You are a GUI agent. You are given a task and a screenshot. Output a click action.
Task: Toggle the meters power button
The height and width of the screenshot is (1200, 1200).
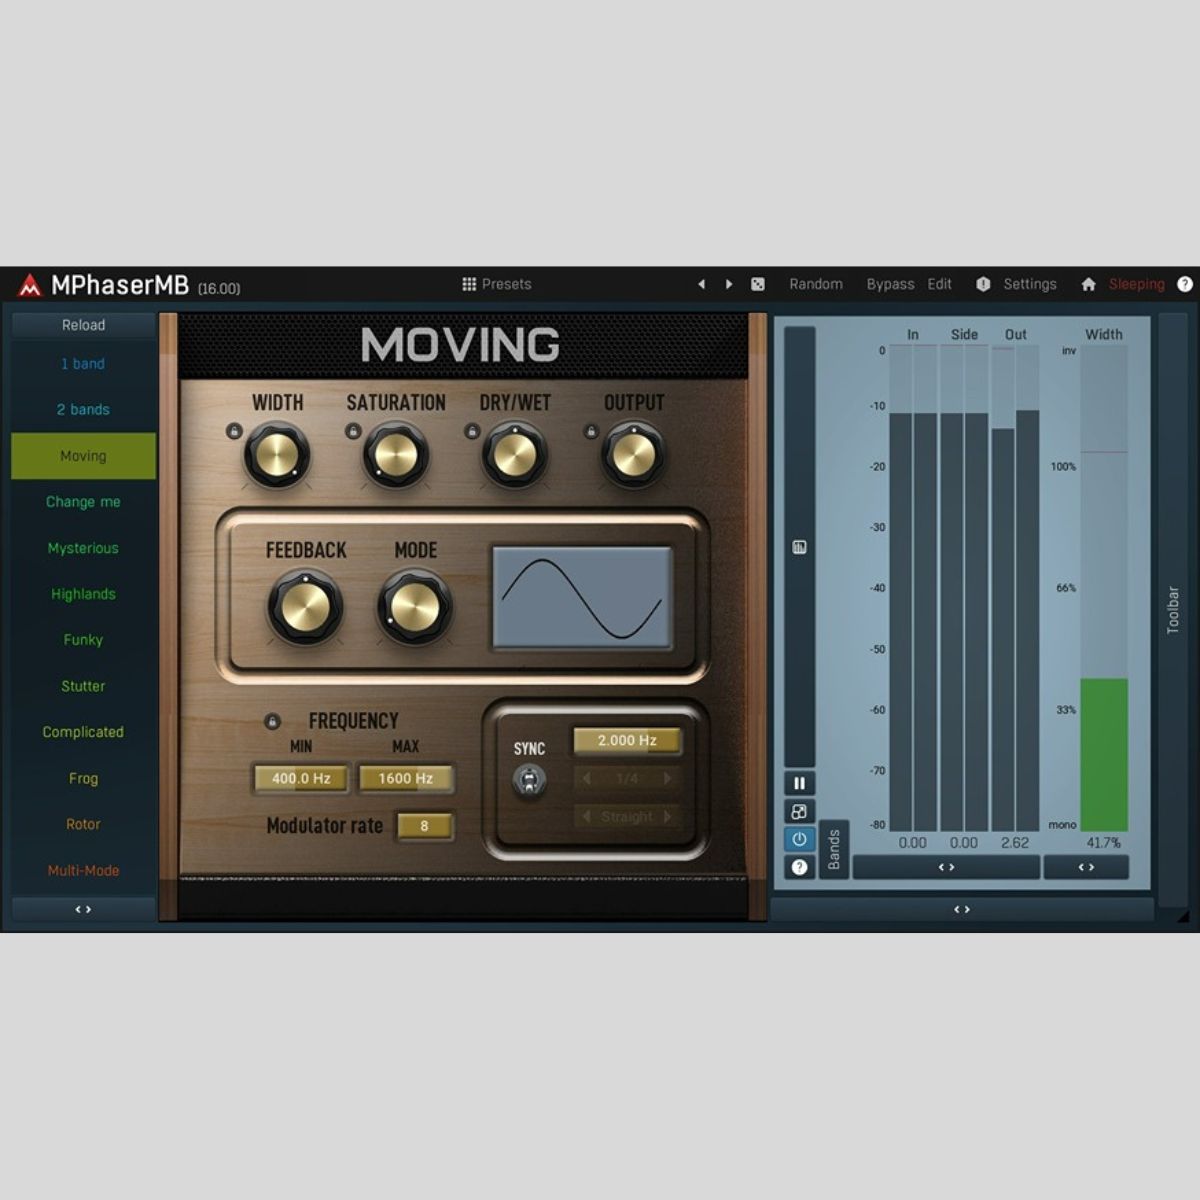point(799,839)
